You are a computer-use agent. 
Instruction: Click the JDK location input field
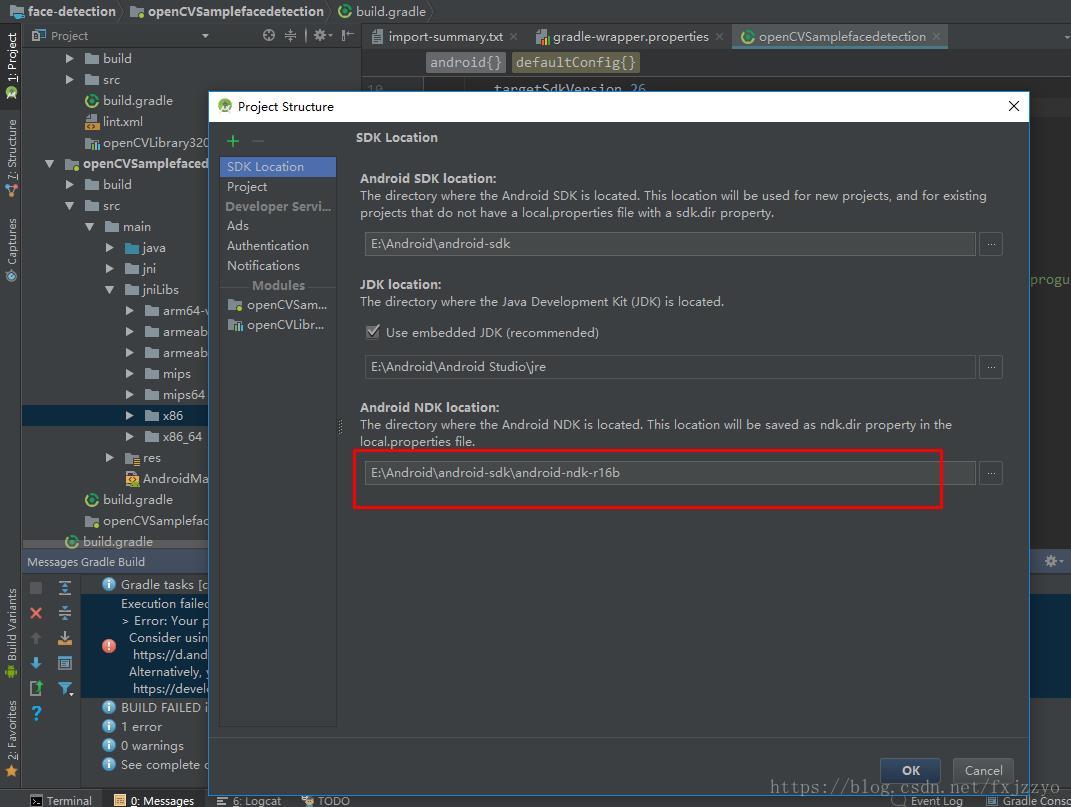(670, 367)
